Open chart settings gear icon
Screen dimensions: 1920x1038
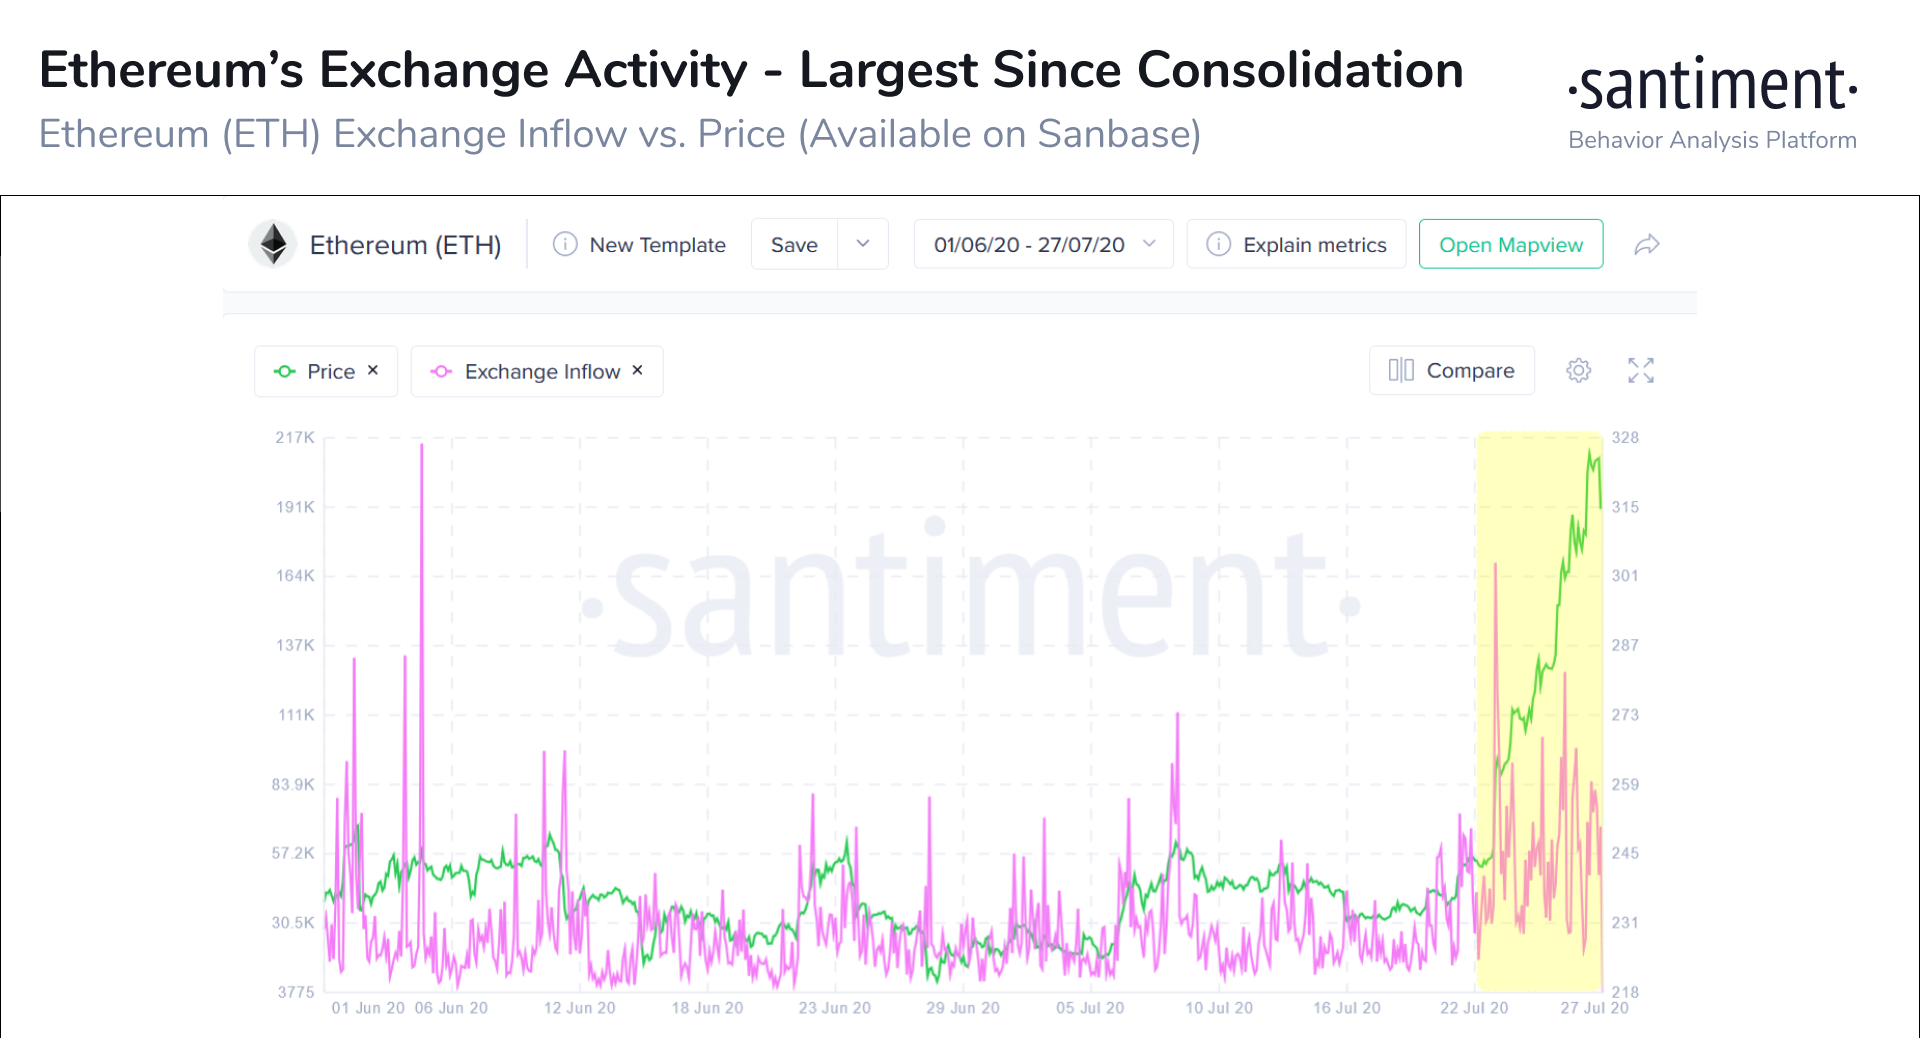point(1578,370)
